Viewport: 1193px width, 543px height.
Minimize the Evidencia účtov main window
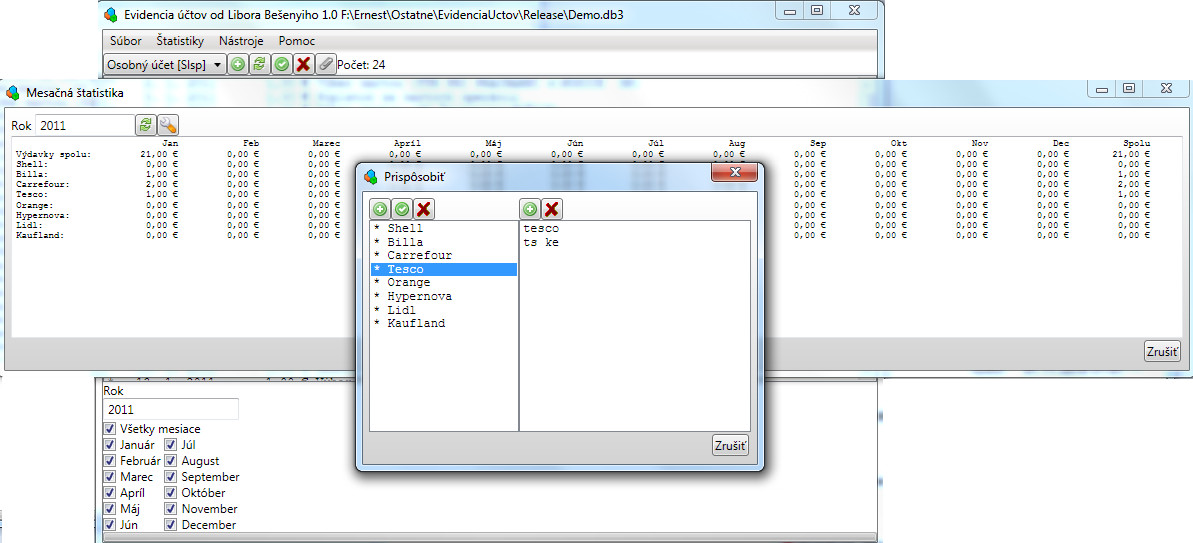(x=791, y=11)
